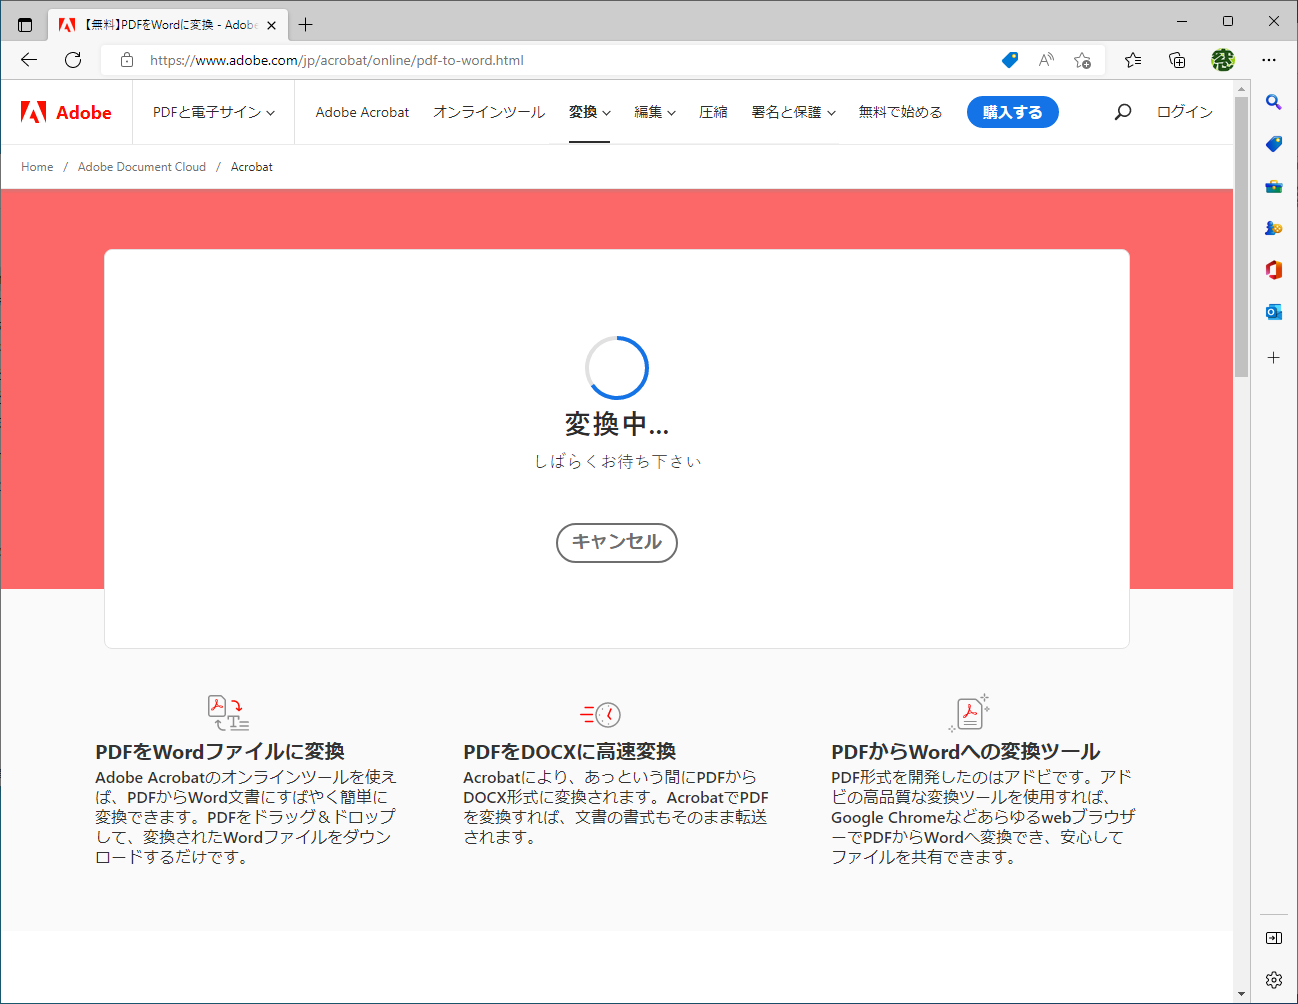Screen dimensions: 1298x1004
Task: Open shopping coupons via the blue tag icon
Action: (x=1009, y=60)
